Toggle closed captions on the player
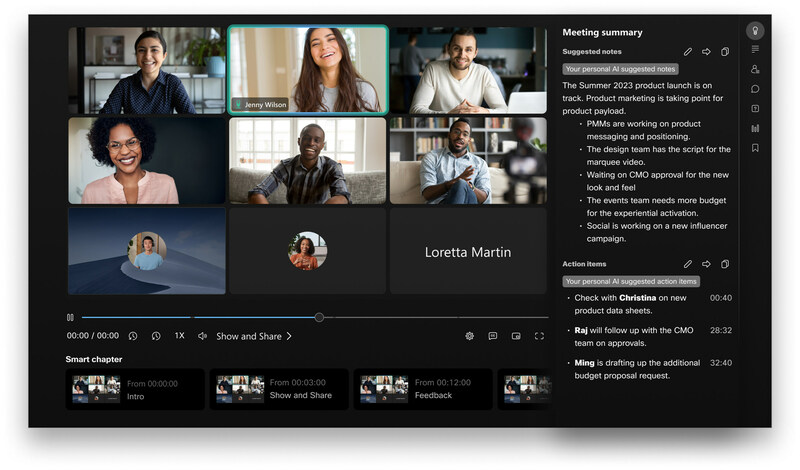This screenshot has height=470, width=800. [493, 336]
